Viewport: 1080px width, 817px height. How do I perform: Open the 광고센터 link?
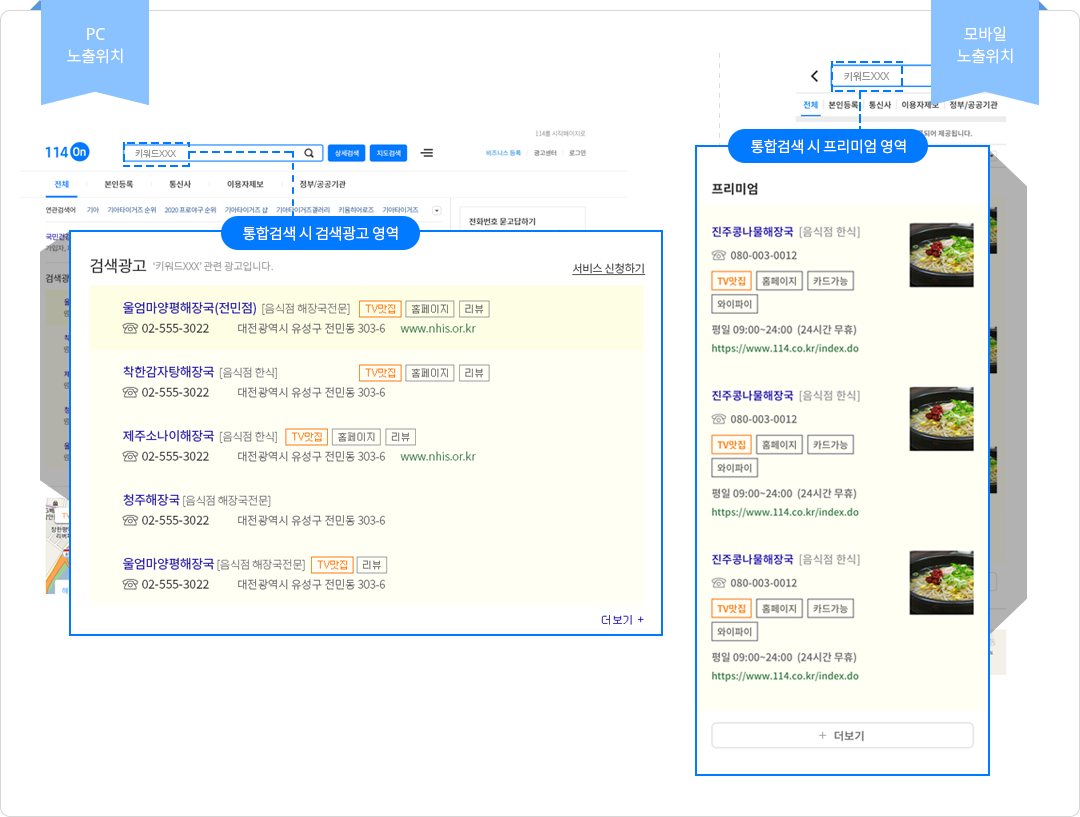coord(545,153)
